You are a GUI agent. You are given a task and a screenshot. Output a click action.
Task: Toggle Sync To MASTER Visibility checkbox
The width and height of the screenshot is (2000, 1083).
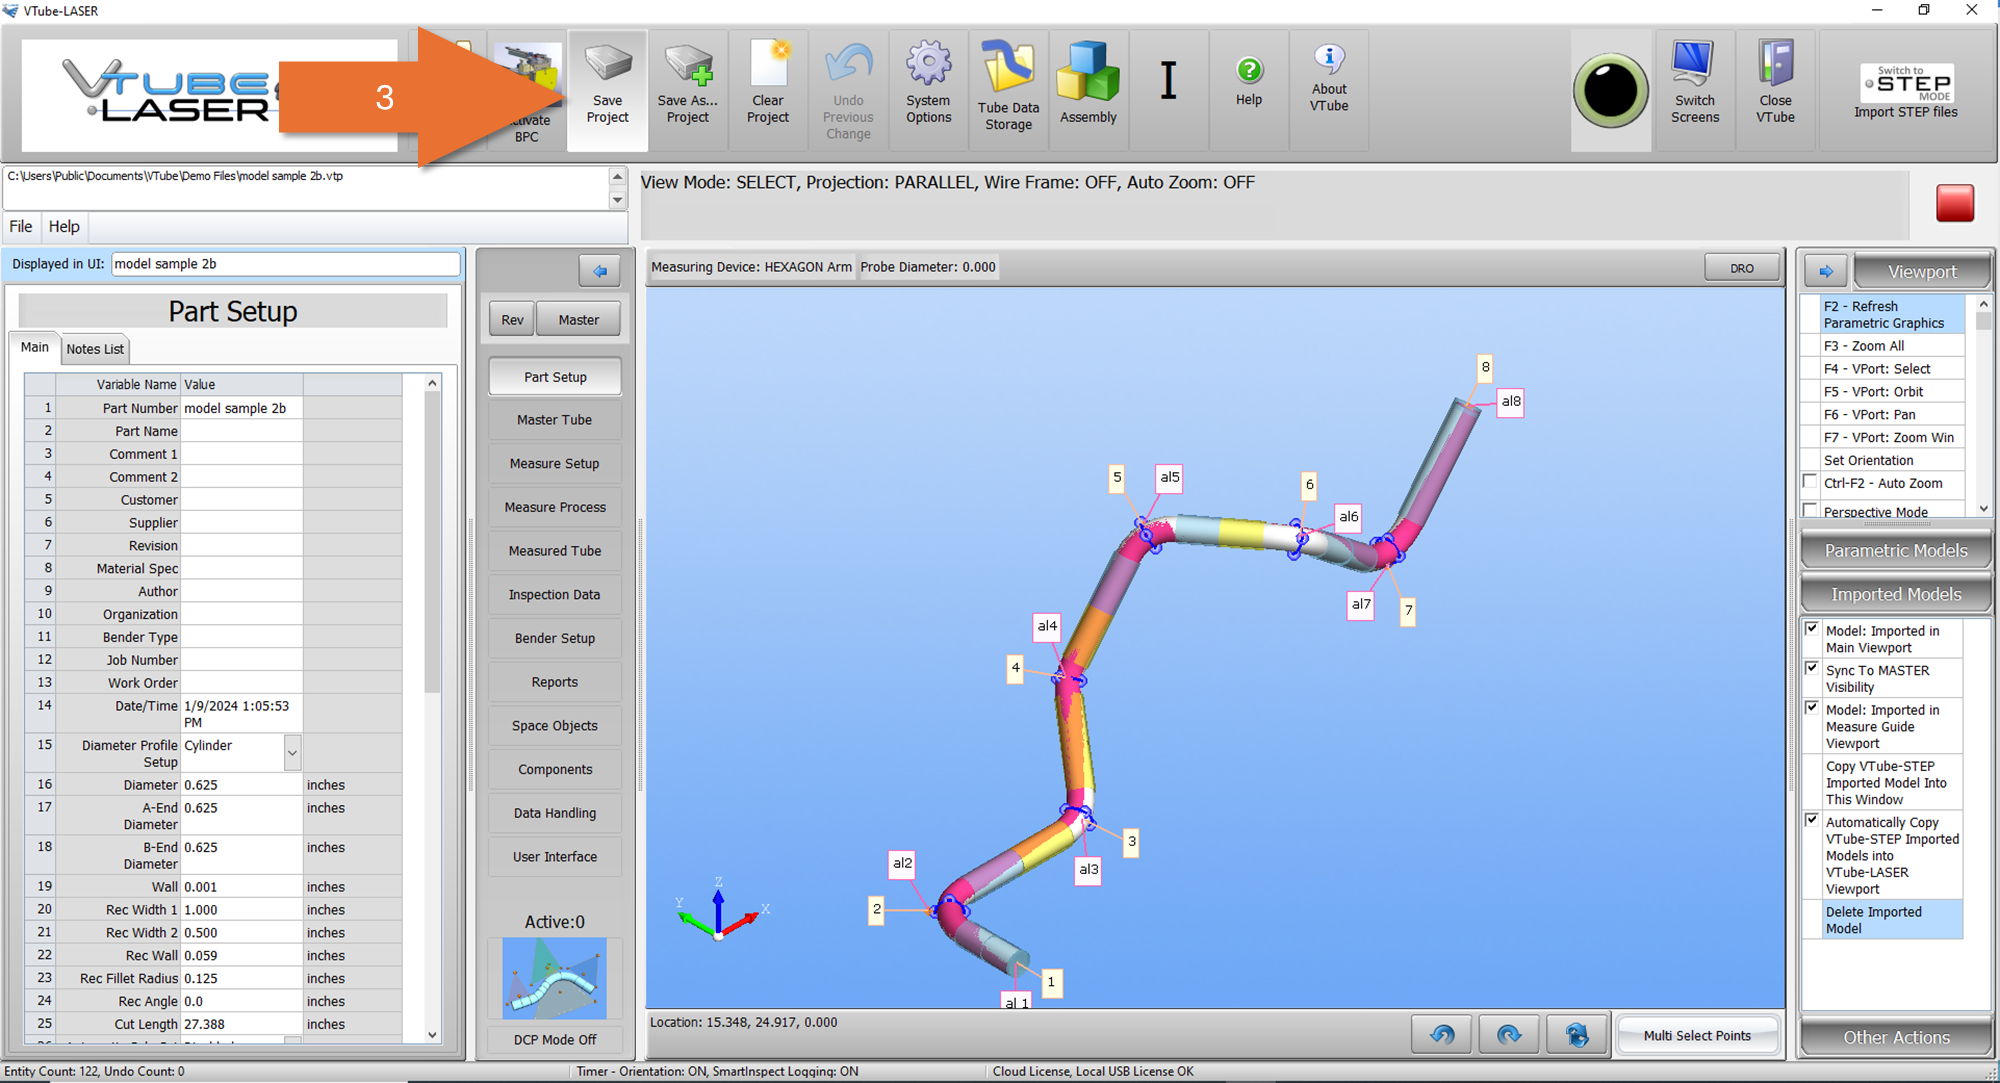point(1812,668)
